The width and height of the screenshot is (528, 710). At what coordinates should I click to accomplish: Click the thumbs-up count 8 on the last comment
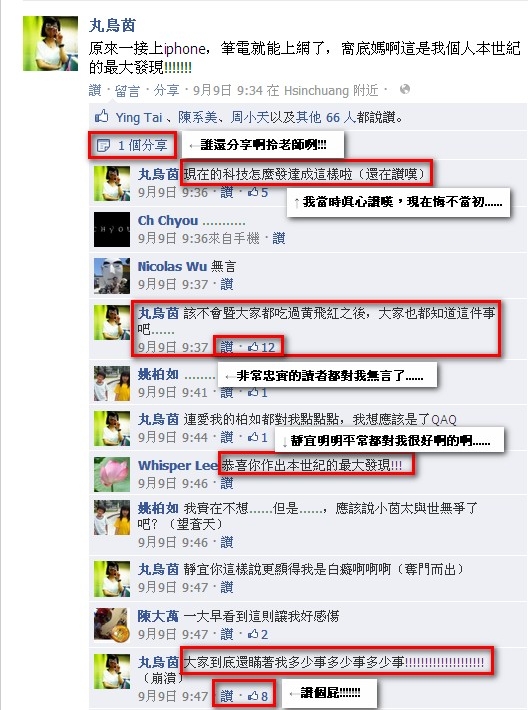[x=258, y=696]
